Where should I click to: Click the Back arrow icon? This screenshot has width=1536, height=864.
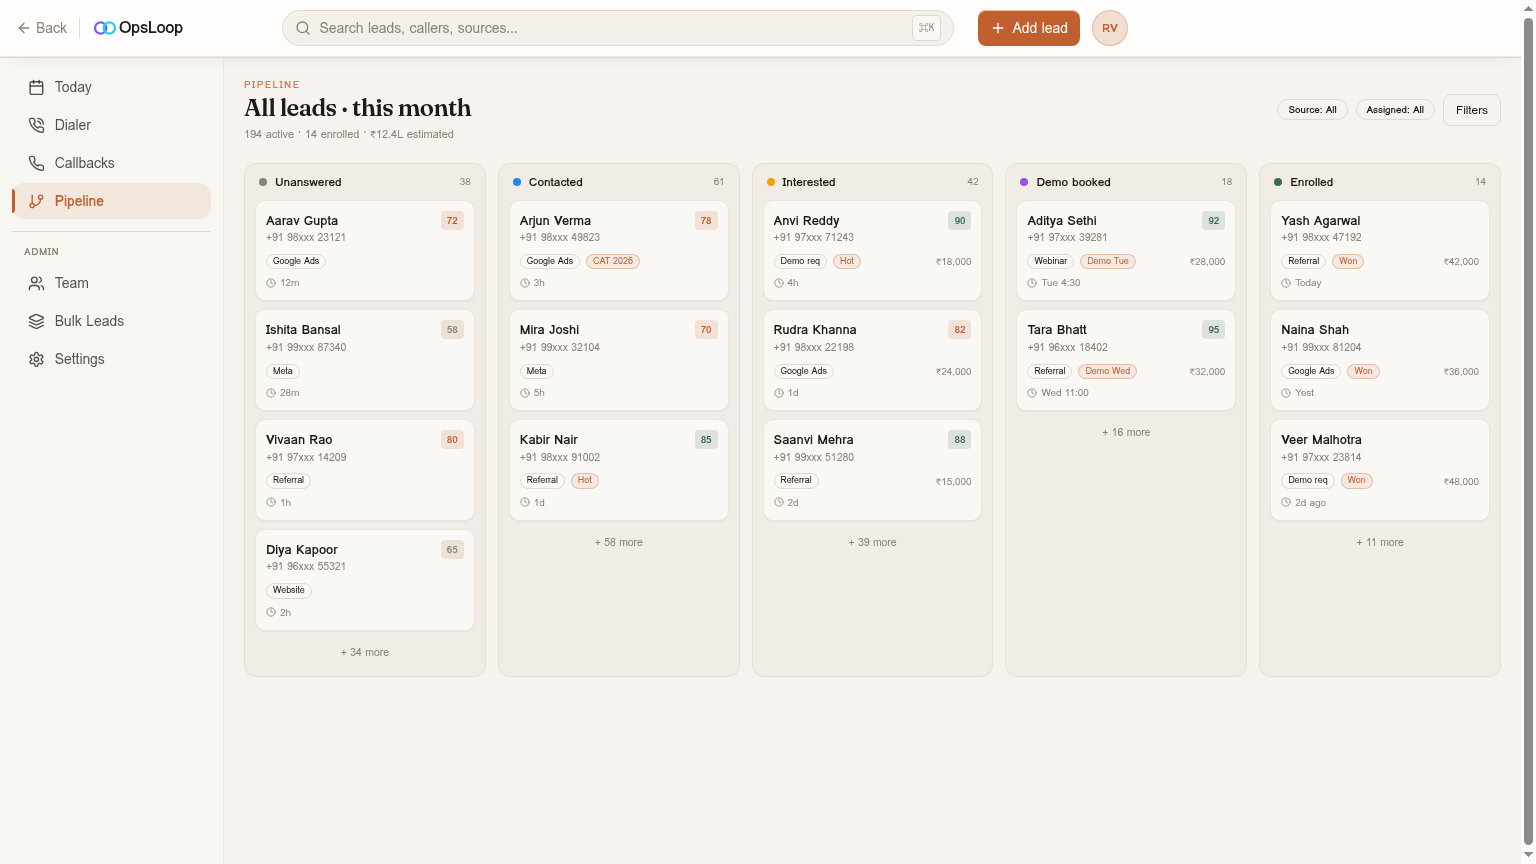(x=24, y=28)
